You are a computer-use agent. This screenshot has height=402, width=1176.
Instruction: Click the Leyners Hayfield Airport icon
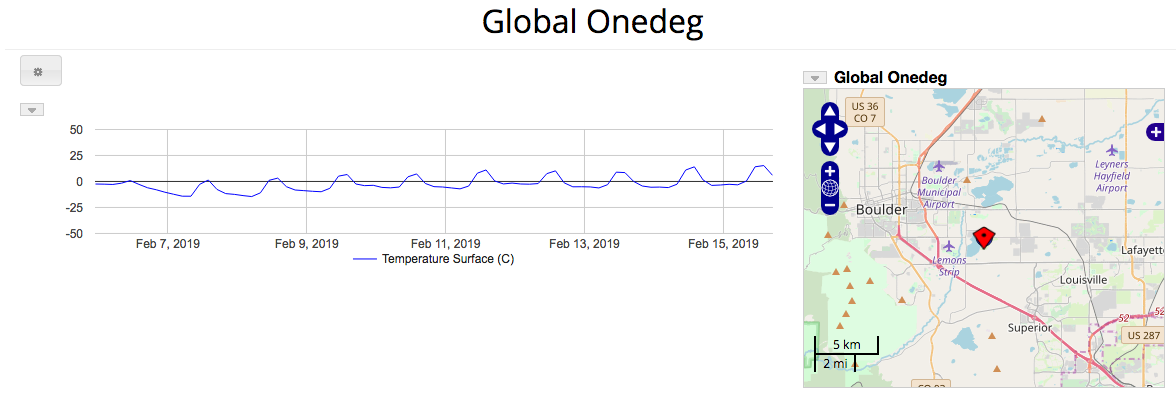1111,149
